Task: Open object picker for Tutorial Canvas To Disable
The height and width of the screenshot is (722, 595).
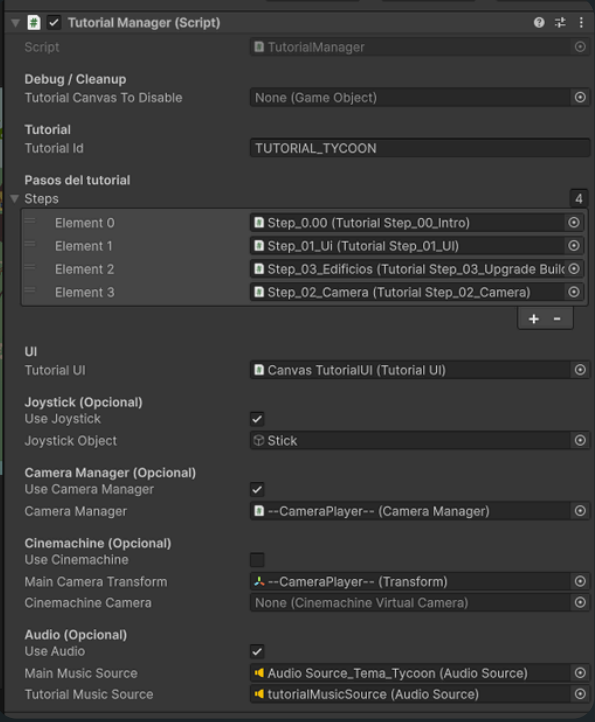Action: [580, 97]
